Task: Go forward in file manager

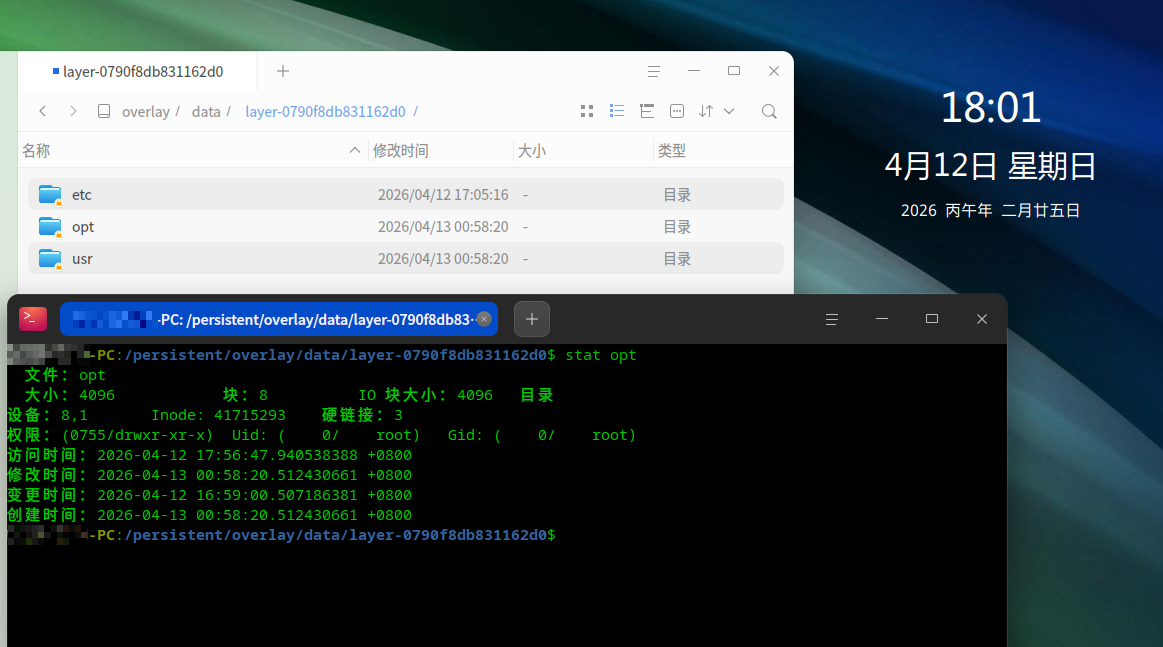Action: tap(73, 111)
